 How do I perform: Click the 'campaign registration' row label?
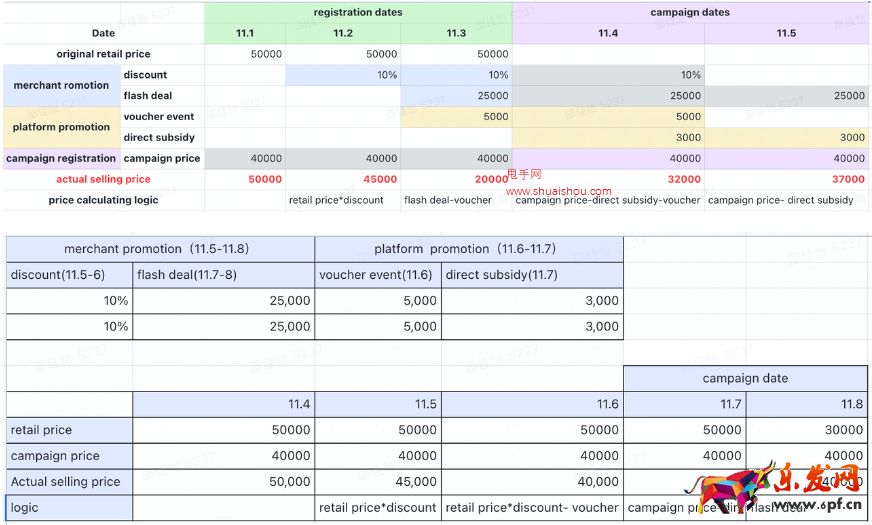(61, 158)
